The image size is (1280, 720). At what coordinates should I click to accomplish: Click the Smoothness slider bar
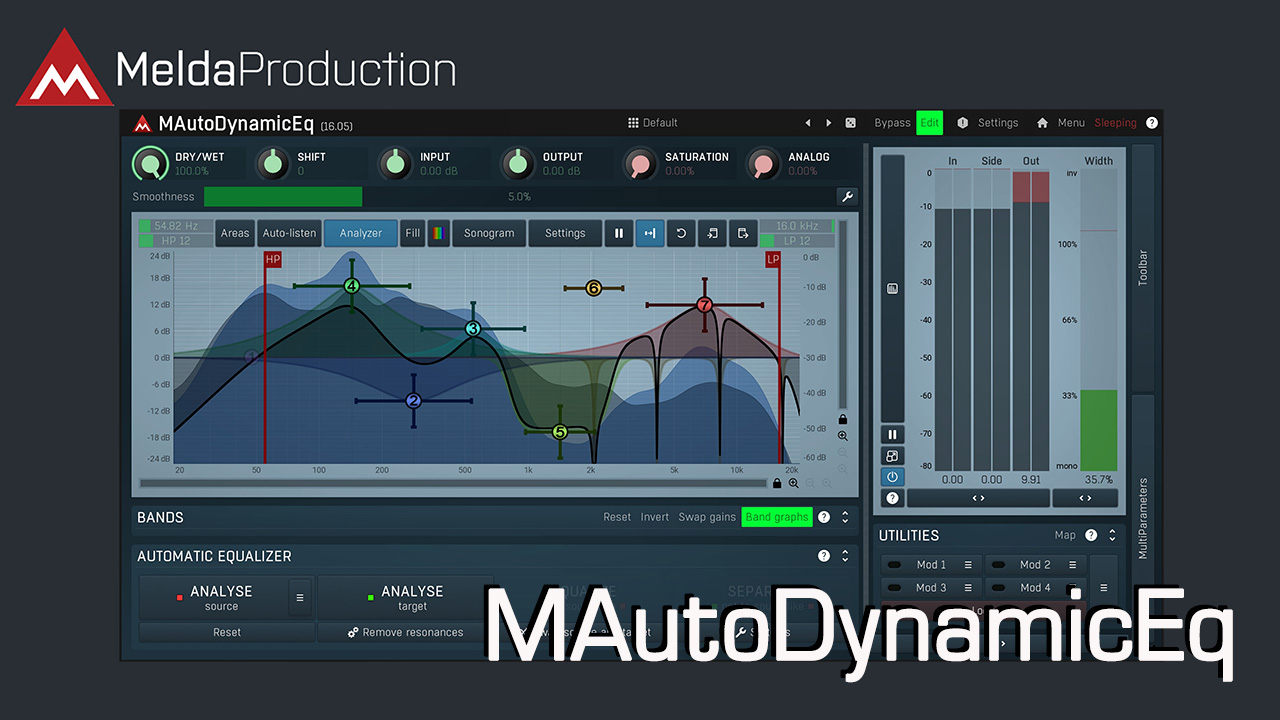519,197
